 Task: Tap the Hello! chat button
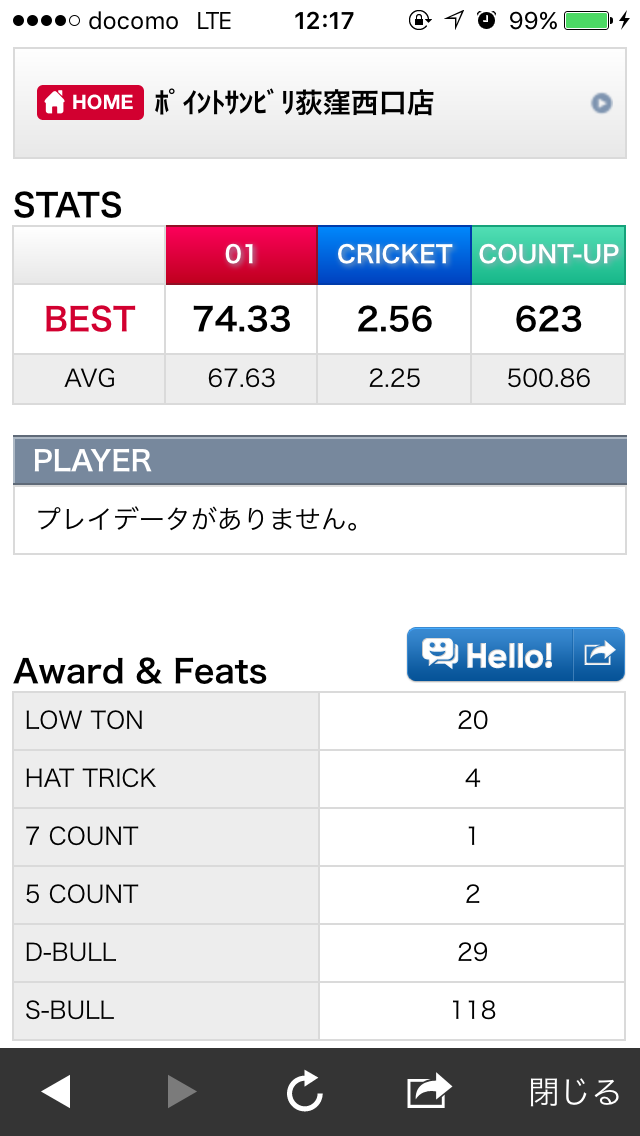[490, 654]
